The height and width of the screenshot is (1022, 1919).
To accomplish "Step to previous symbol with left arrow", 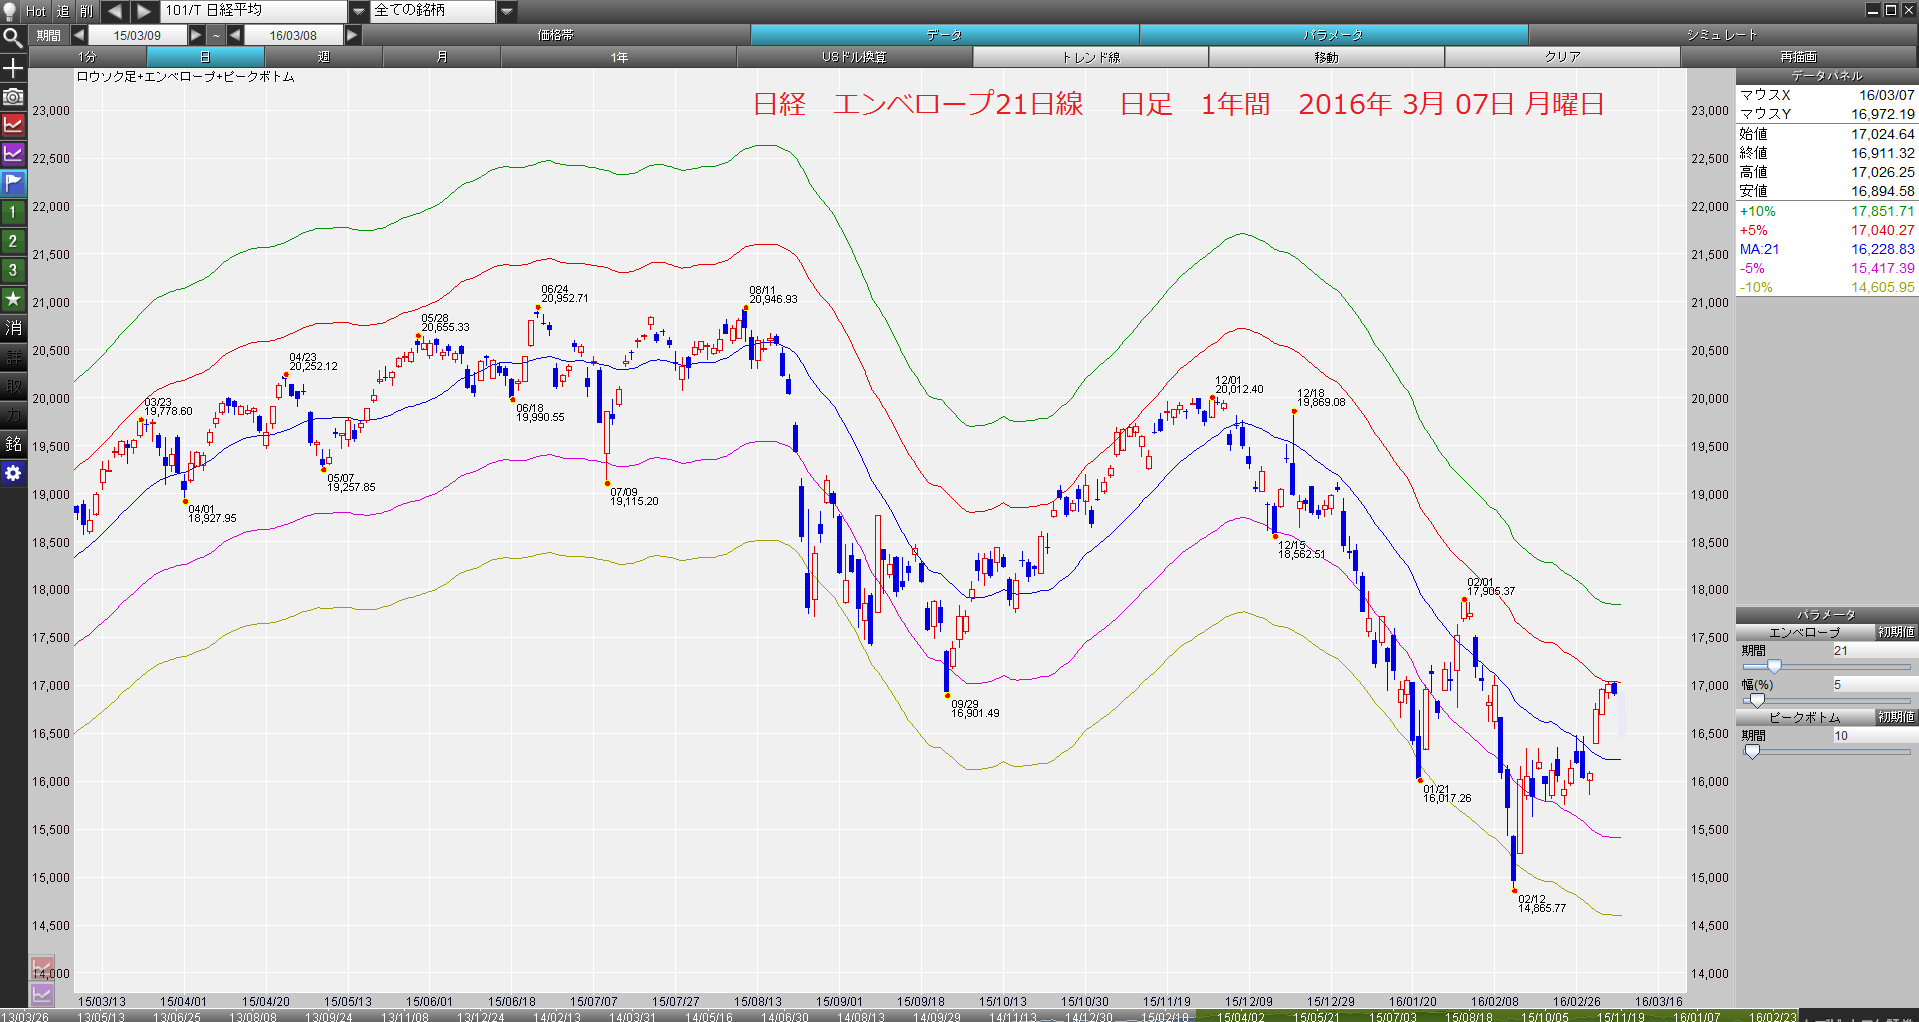I will click(115, 11).
